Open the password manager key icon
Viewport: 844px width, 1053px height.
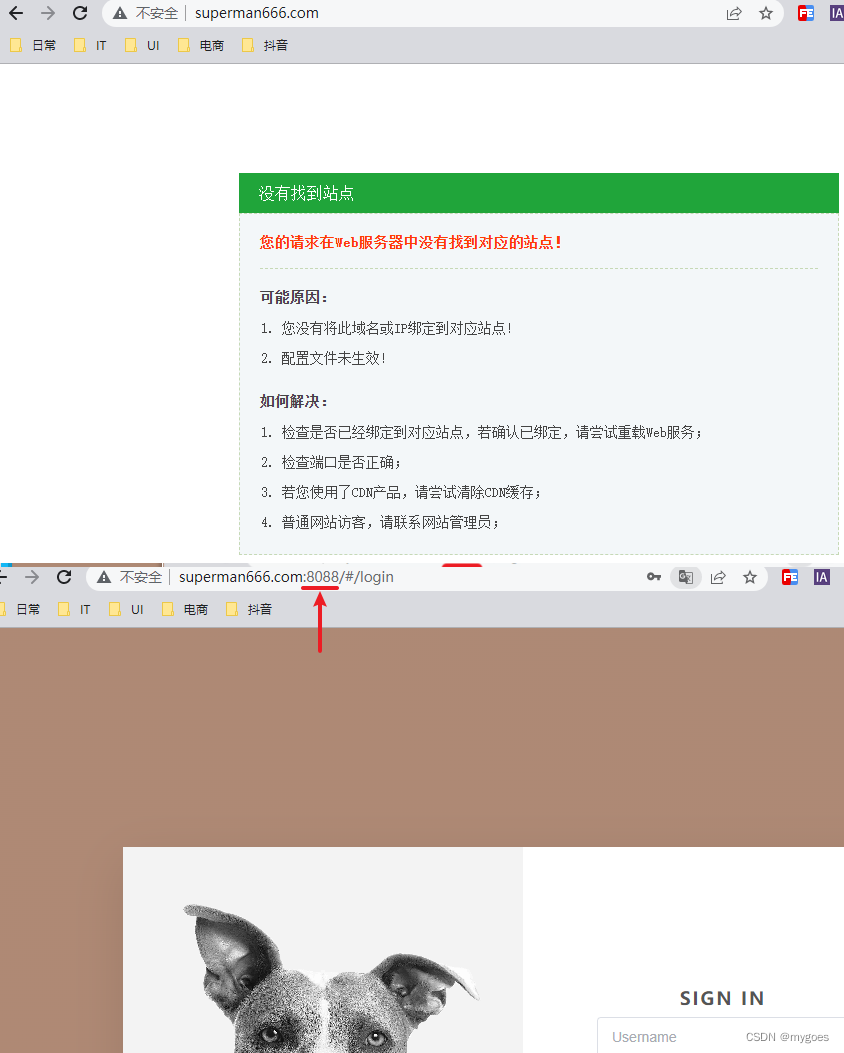(x=653, y=577)
